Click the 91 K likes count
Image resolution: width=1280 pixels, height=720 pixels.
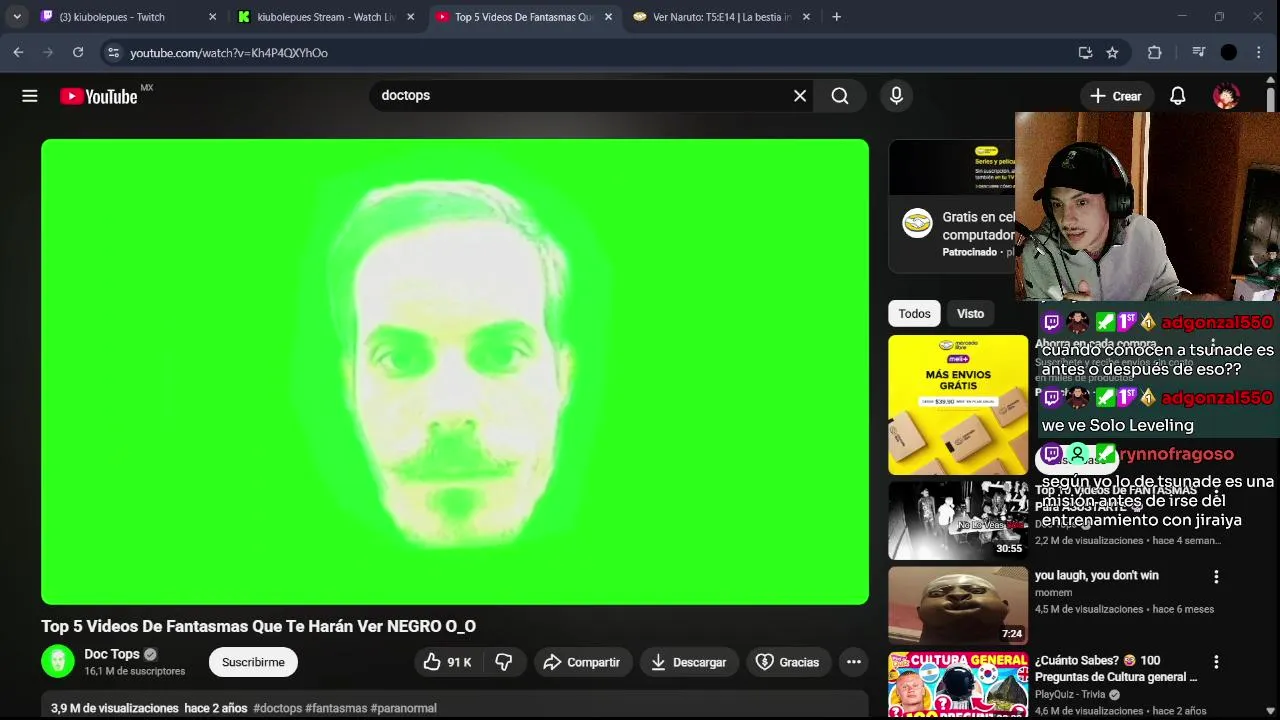460,662
